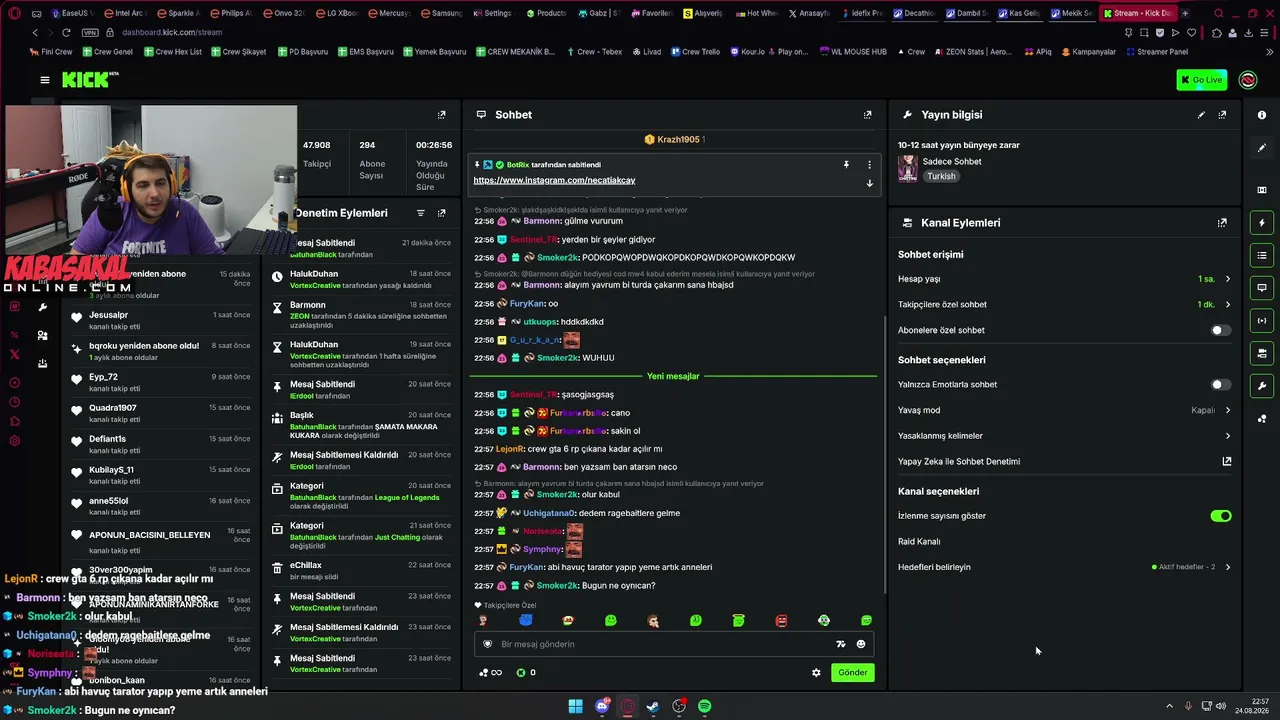Click the Kick logo
The width and height of the screenshot is (1280, 720).
(90, 80)
